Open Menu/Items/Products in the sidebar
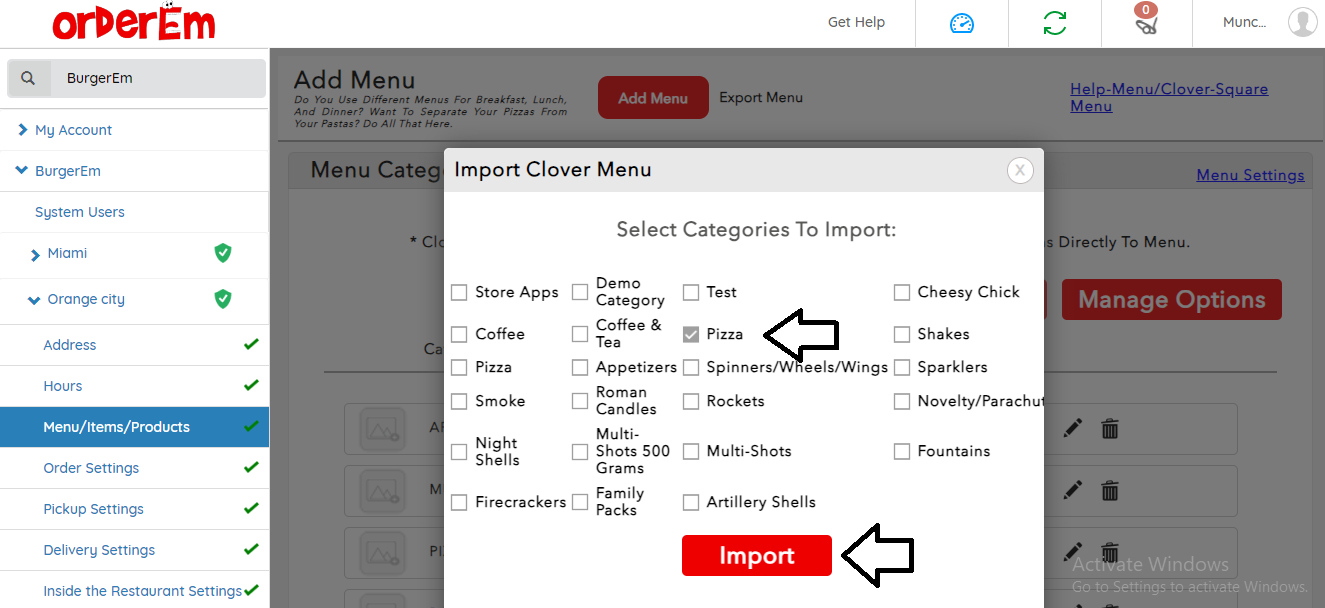Screen dimensions: 1325x608 [116, 427]
